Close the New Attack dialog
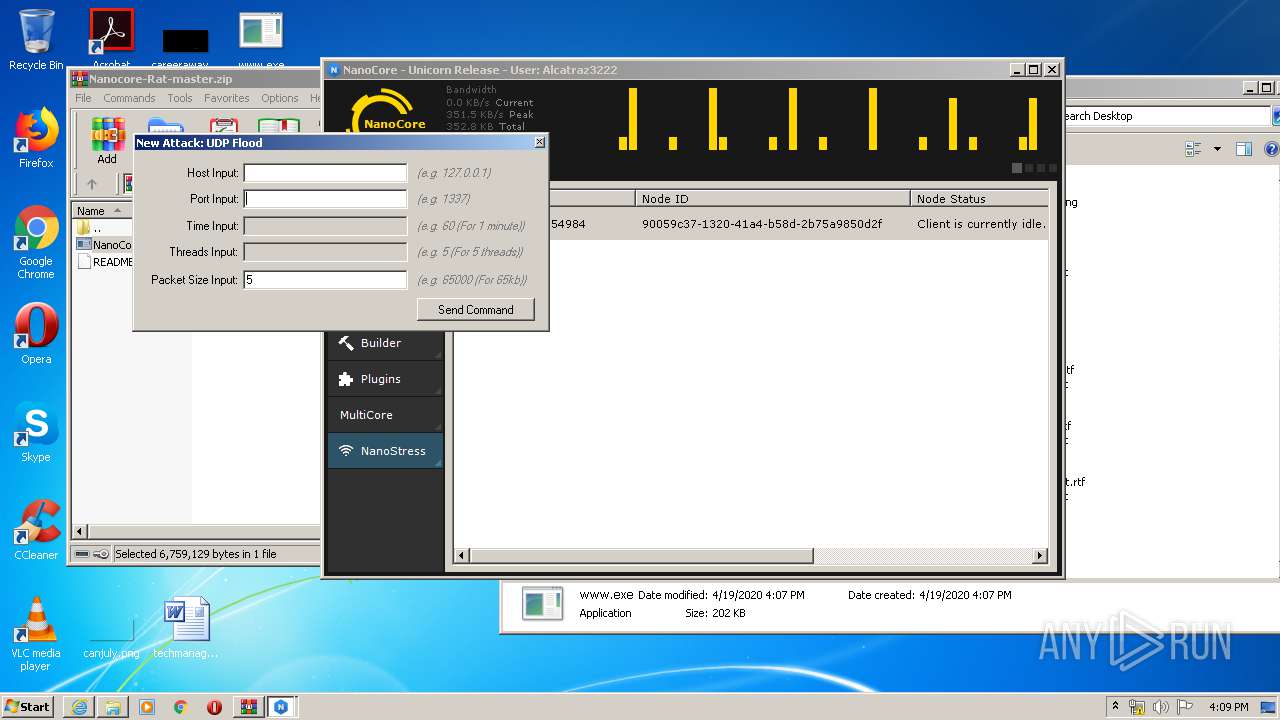The width and height of the screenshot is (1280, 720). [540, 142]
